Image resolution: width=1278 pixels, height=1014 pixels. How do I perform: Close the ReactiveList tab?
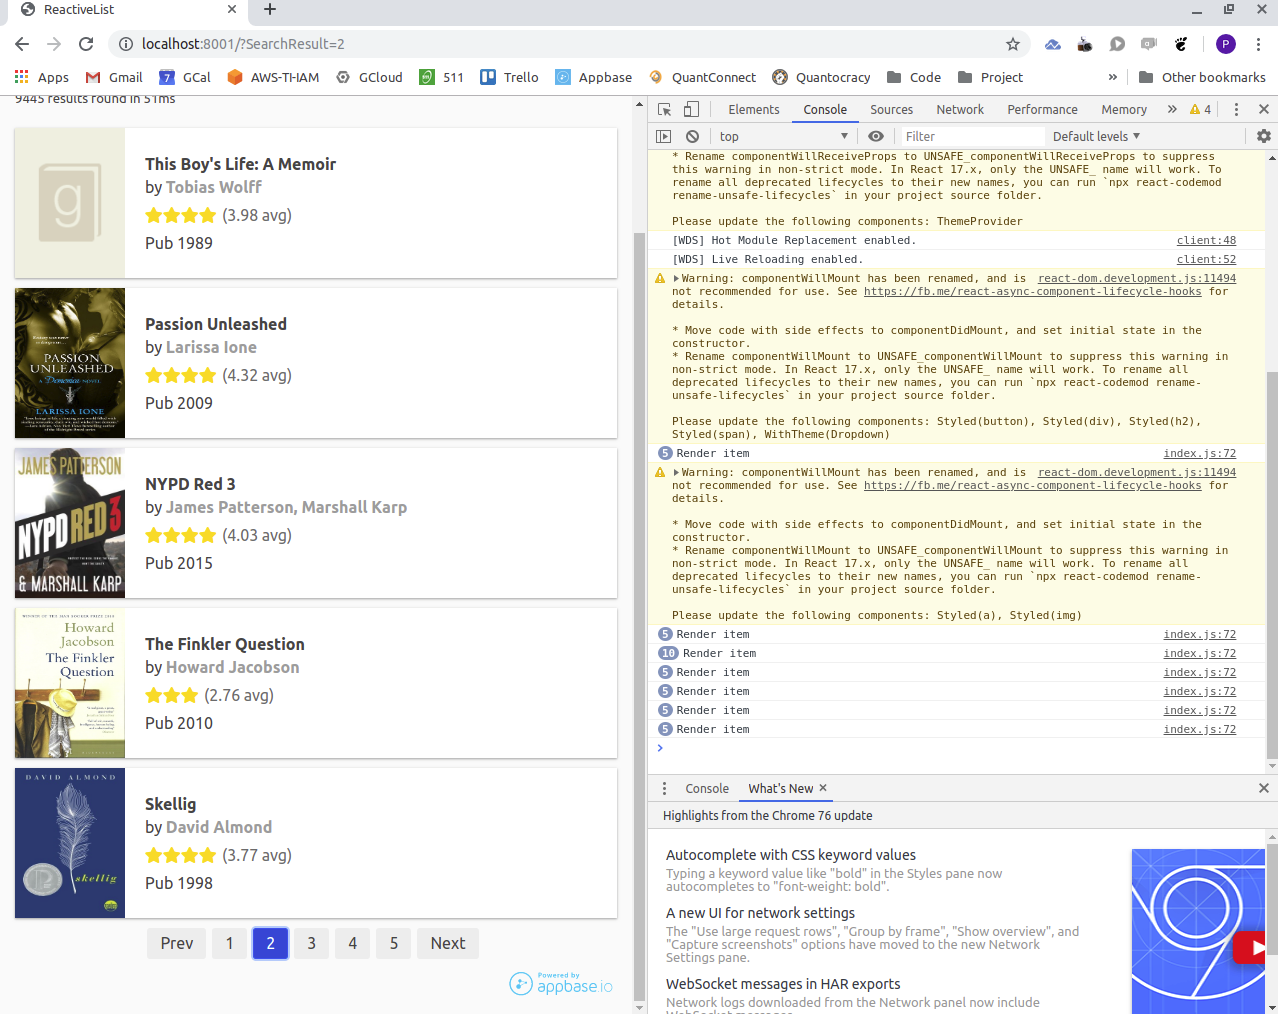232,10
